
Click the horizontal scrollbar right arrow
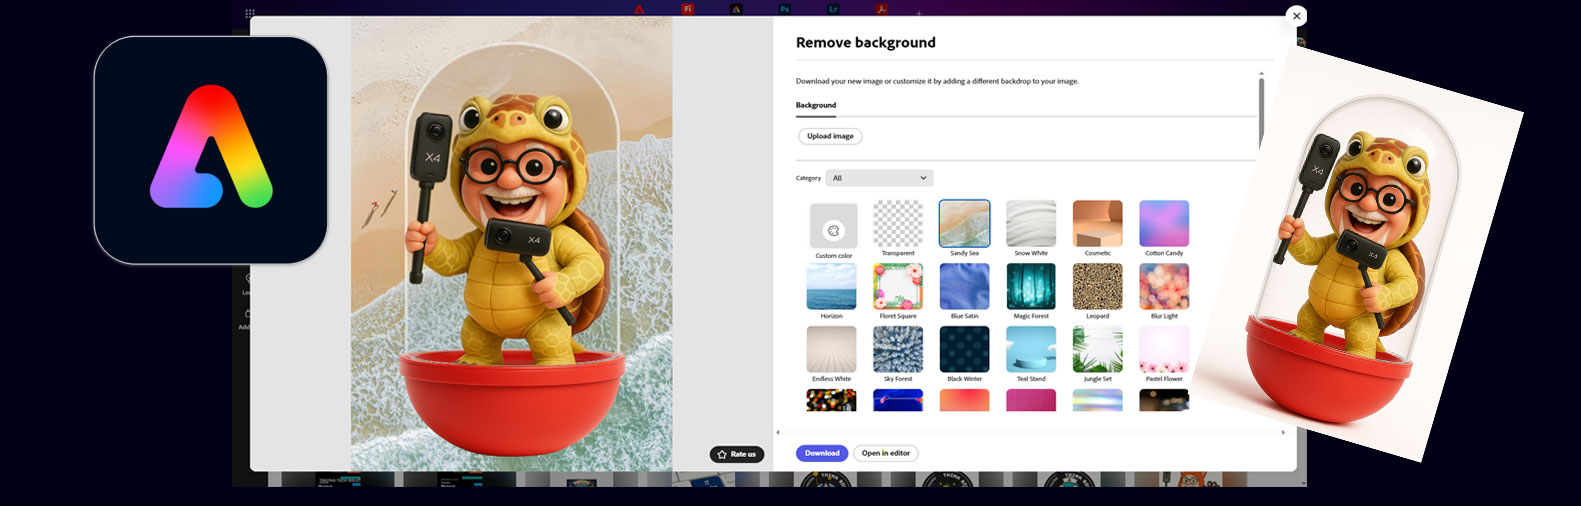tap(1283, 433)
